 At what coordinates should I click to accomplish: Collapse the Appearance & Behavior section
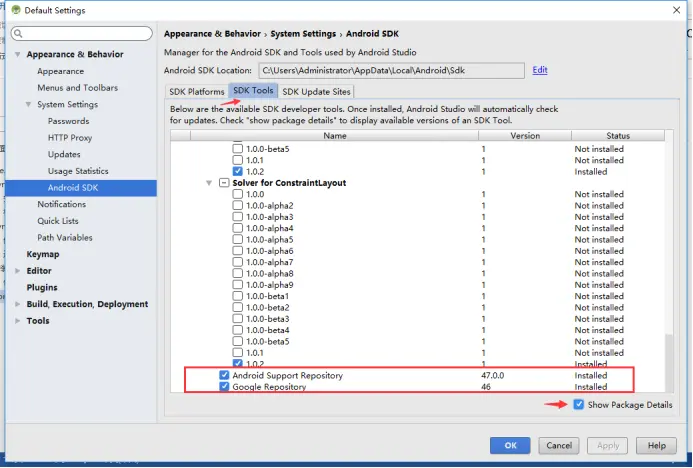(x=18, y=54)
